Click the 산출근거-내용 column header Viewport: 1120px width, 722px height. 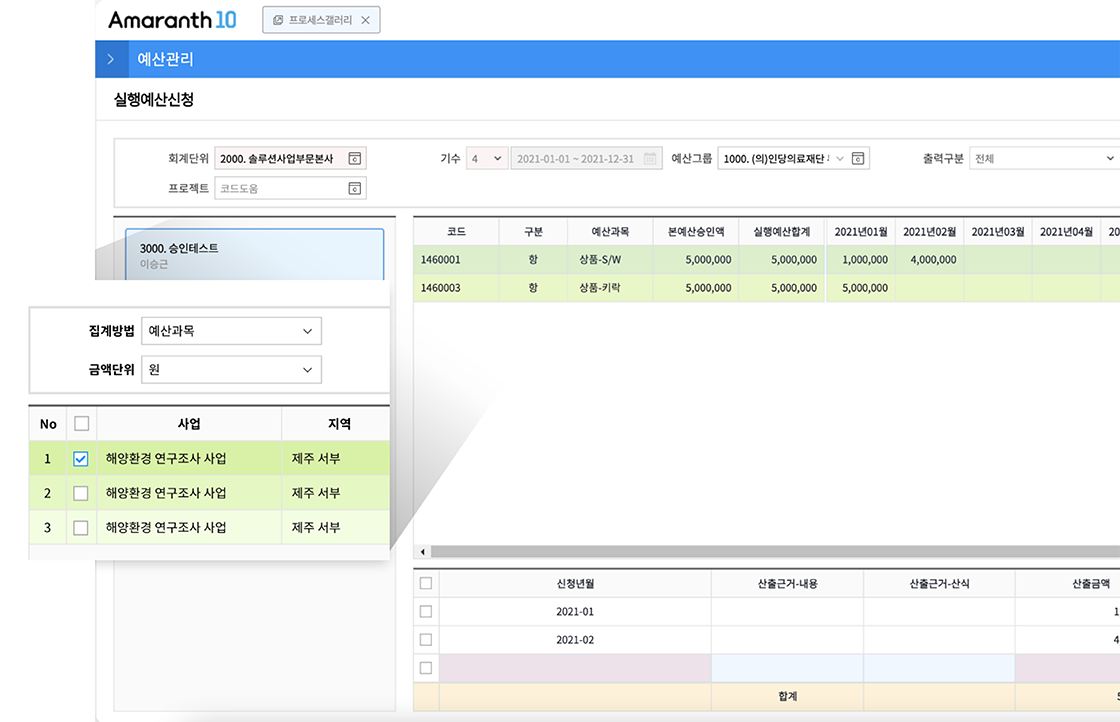[787, 583]
